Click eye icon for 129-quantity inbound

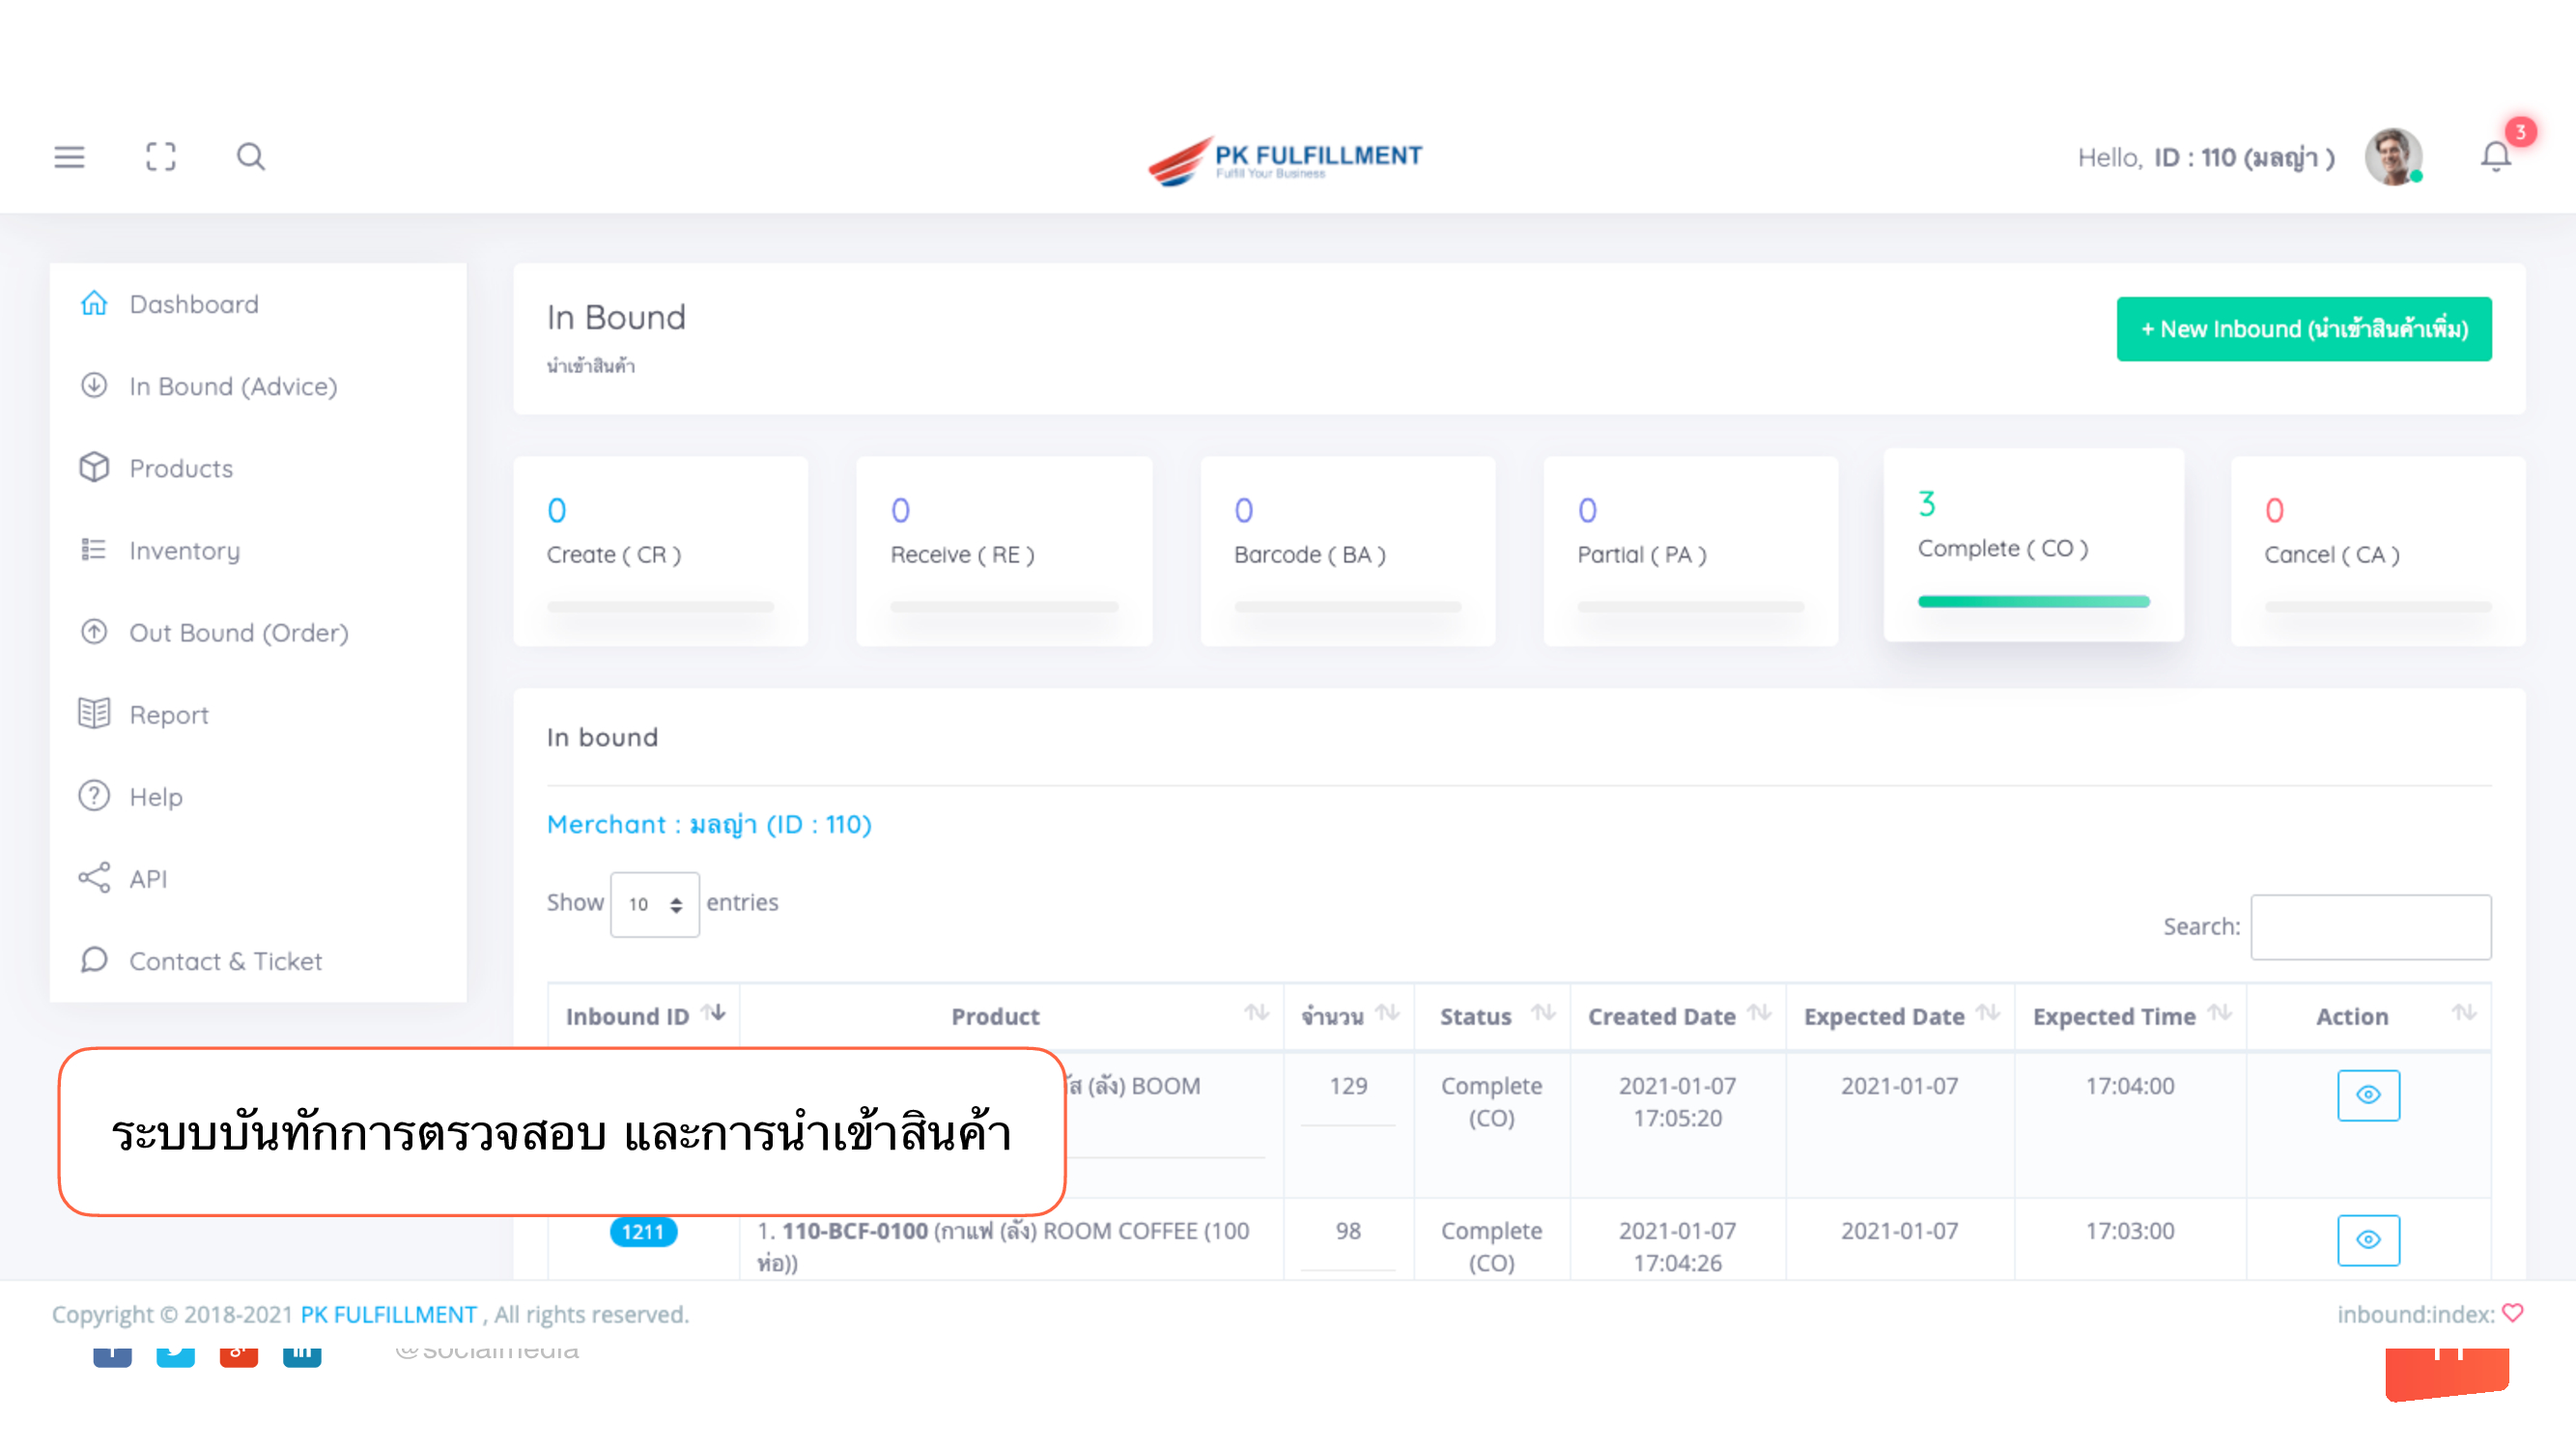point(2367,1094)
